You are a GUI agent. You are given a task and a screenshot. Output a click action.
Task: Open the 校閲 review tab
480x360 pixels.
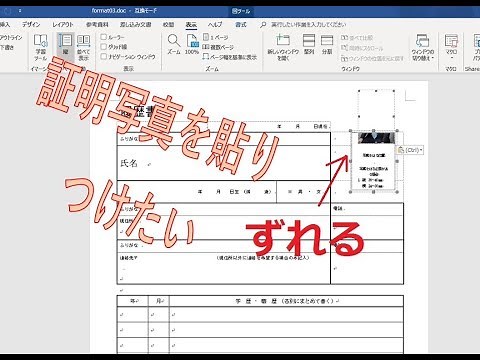[168, 24]
